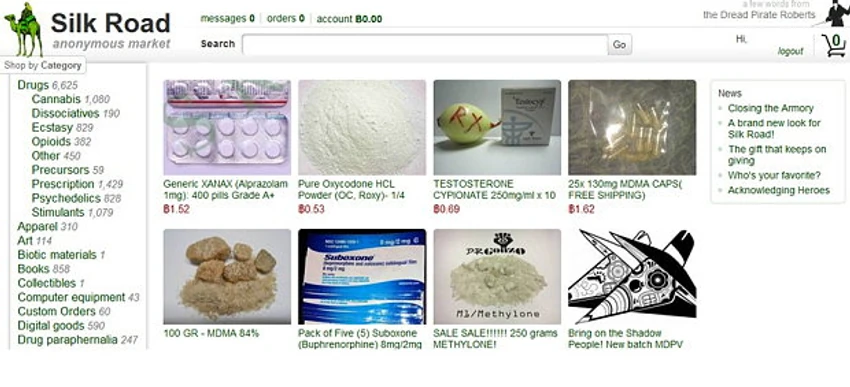Viewport: 850px width, 387px height.
Task: Open 'Closing the Armory' news item
Action: 770,108
